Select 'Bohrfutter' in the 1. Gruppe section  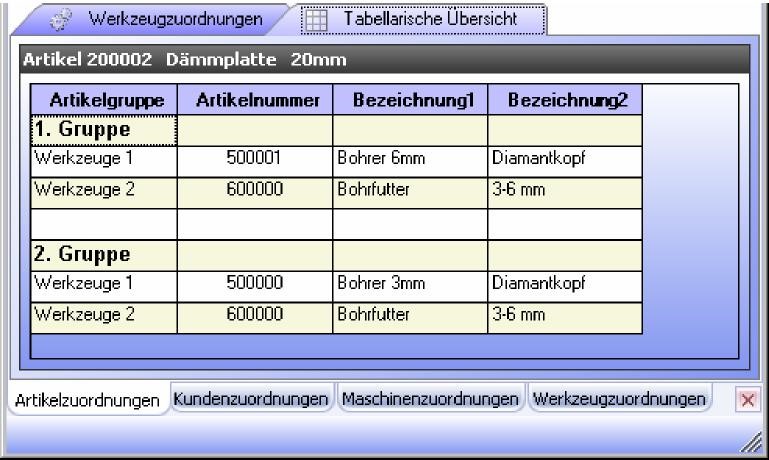(410, 193)
